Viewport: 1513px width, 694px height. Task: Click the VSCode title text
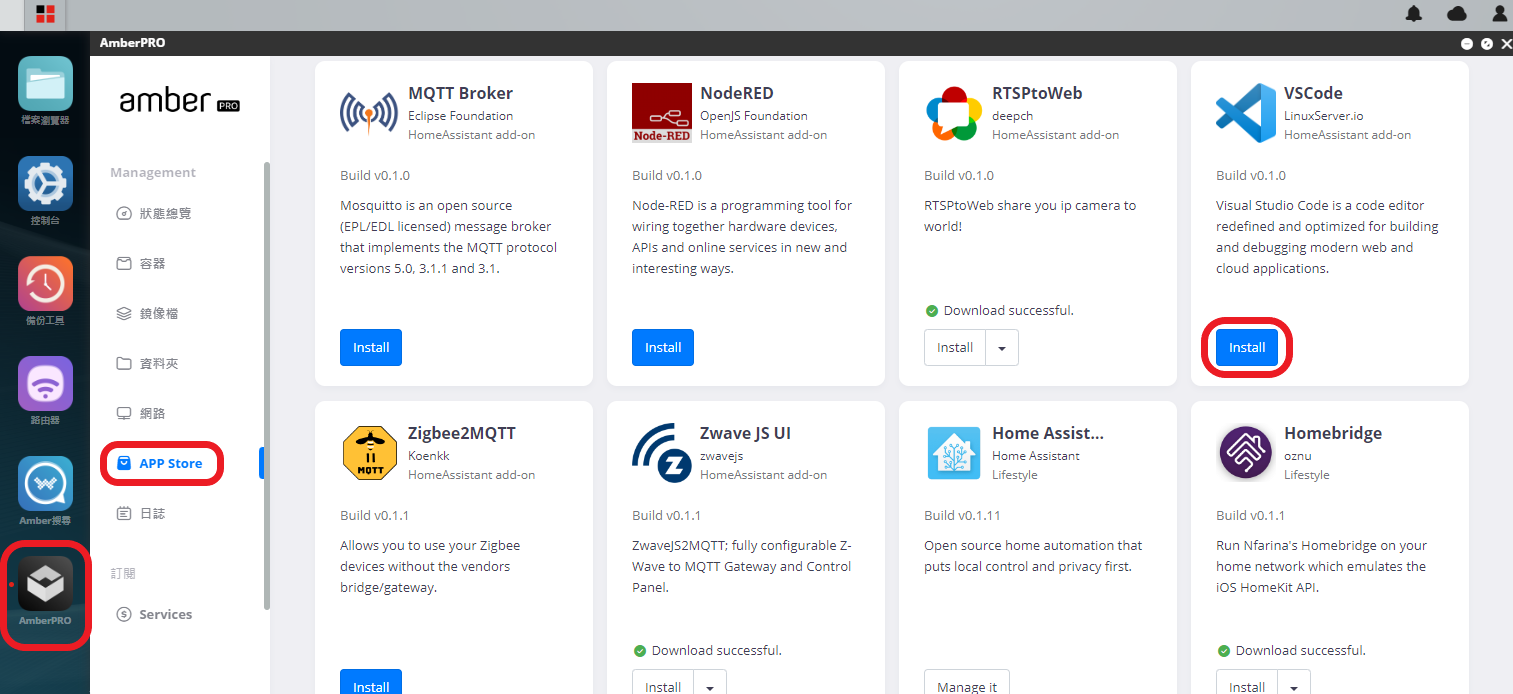point(1313,93)
